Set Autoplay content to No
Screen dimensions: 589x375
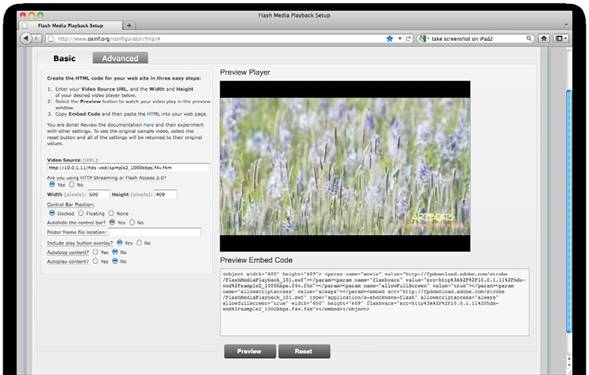[x=115, y=261]
